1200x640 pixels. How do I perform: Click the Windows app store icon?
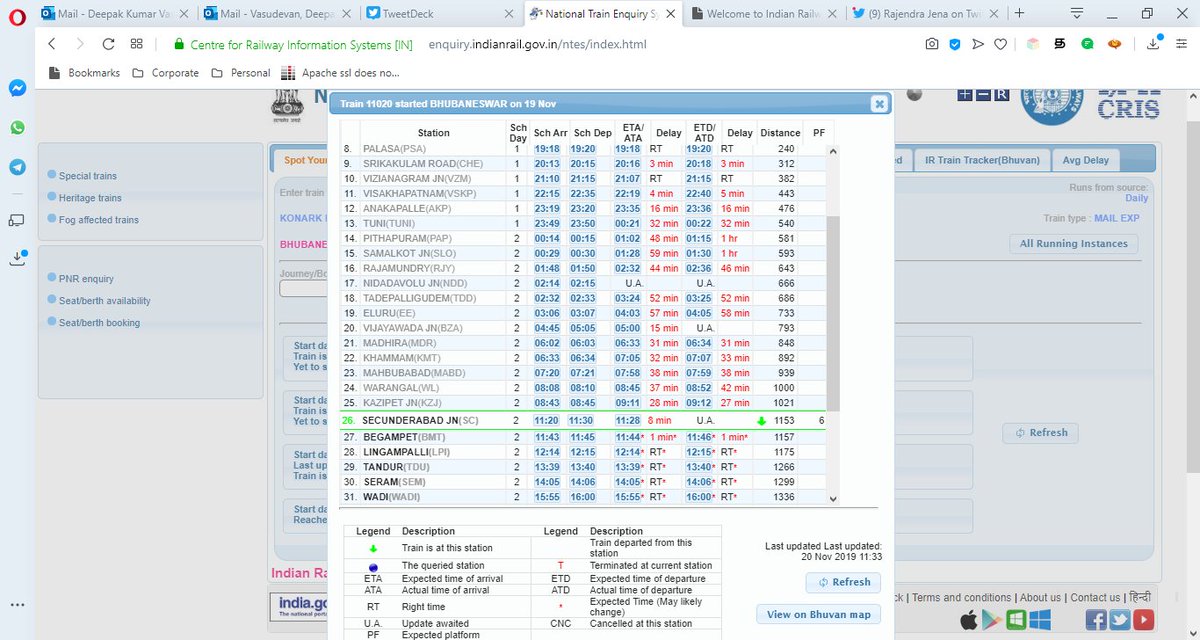coord(1038,619)
